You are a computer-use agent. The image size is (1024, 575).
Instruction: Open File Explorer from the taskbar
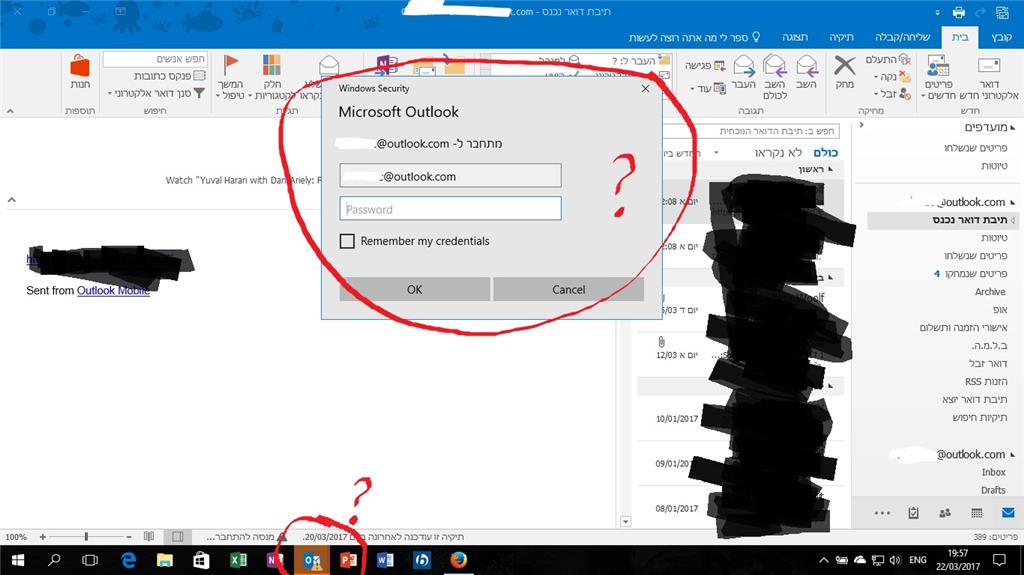point(165,560)
